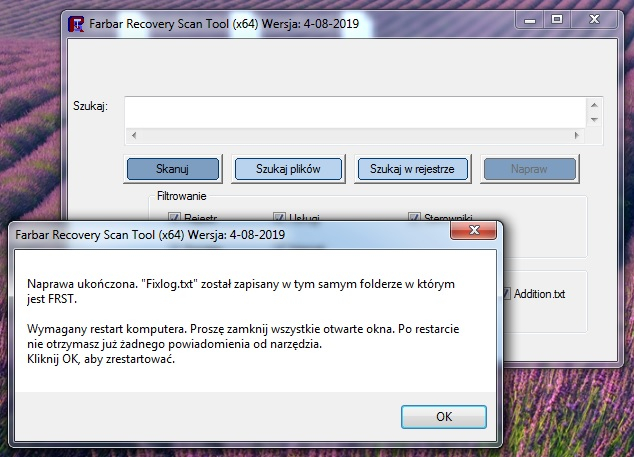Click the 'Naprawa ukończona' message text

click(x=241, y=291)
